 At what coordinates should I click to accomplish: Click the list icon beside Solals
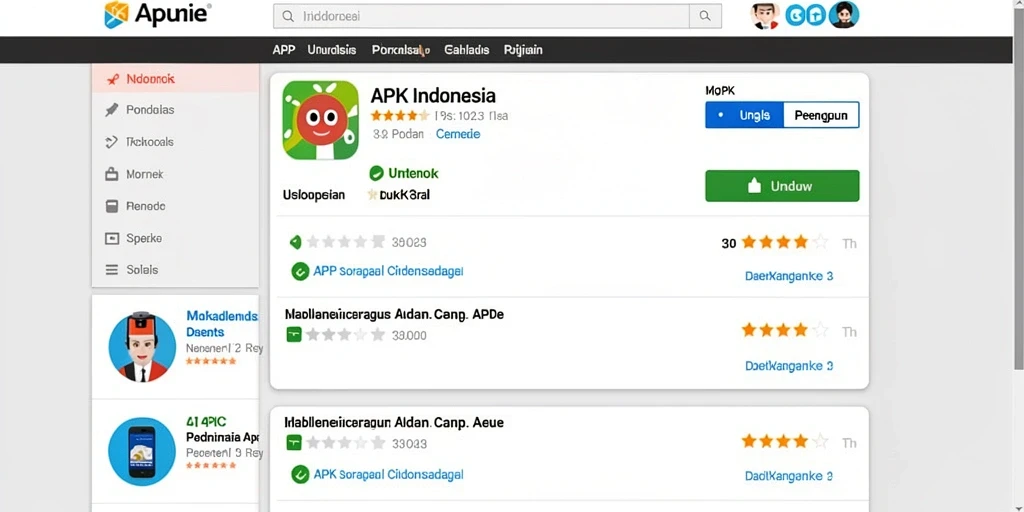pyautogui.click(x=112, y=270)
